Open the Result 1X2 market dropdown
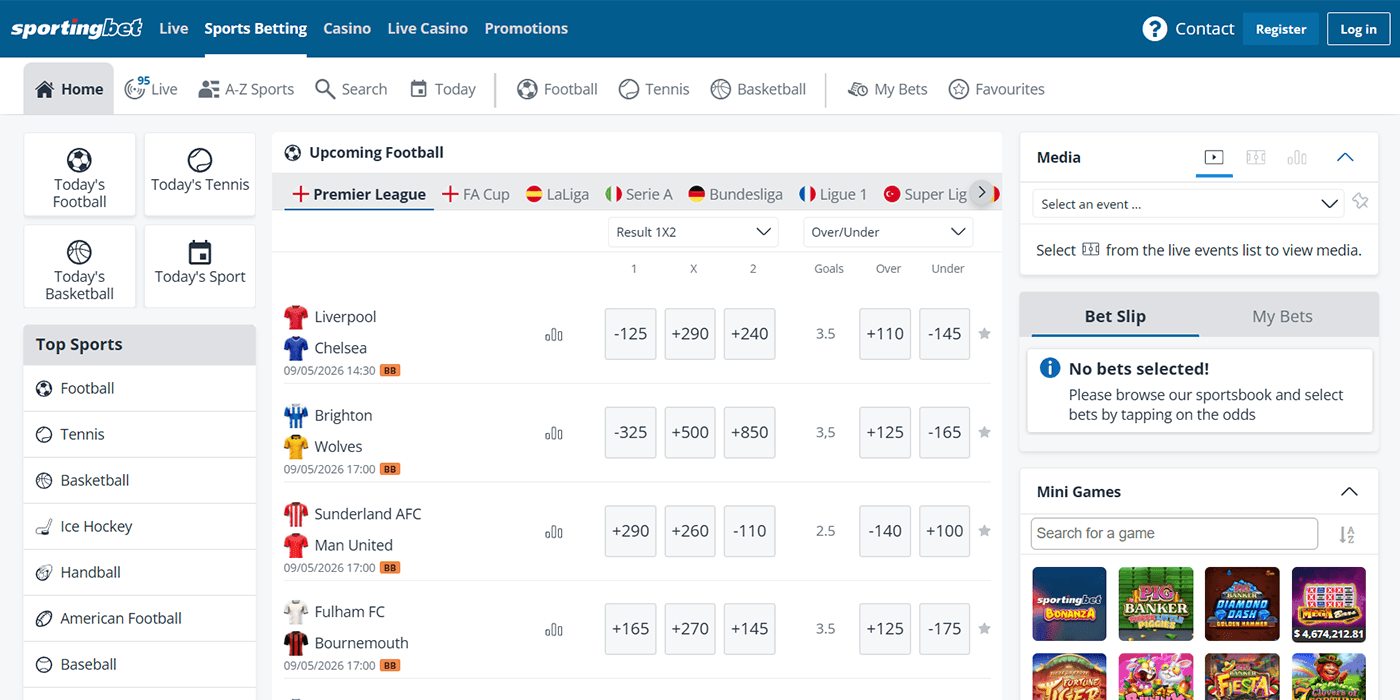The height and width of the screenshot is (700, 1400). coord(693,232)
